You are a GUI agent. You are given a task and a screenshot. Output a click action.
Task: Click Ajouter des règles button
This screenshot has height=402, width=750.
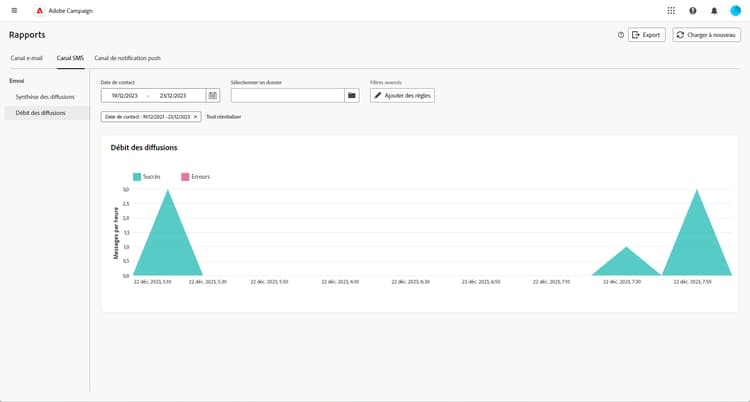click(x=402, y=96)
